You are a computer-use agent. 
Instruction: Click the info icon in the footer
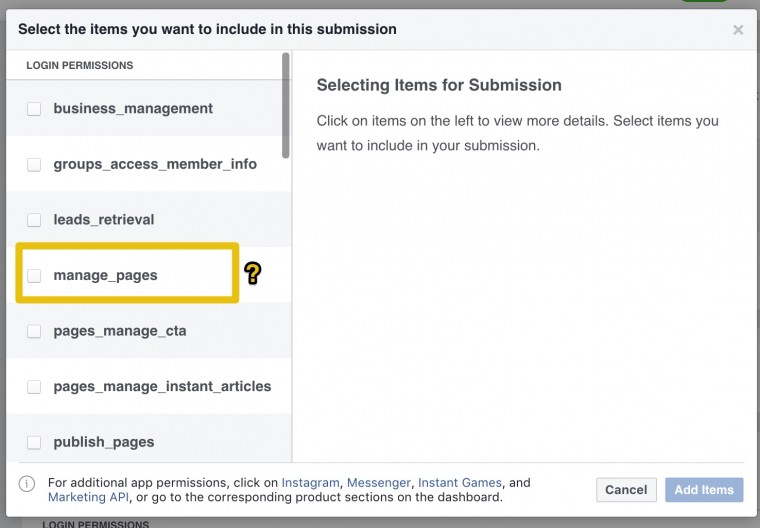pos(27,484)
